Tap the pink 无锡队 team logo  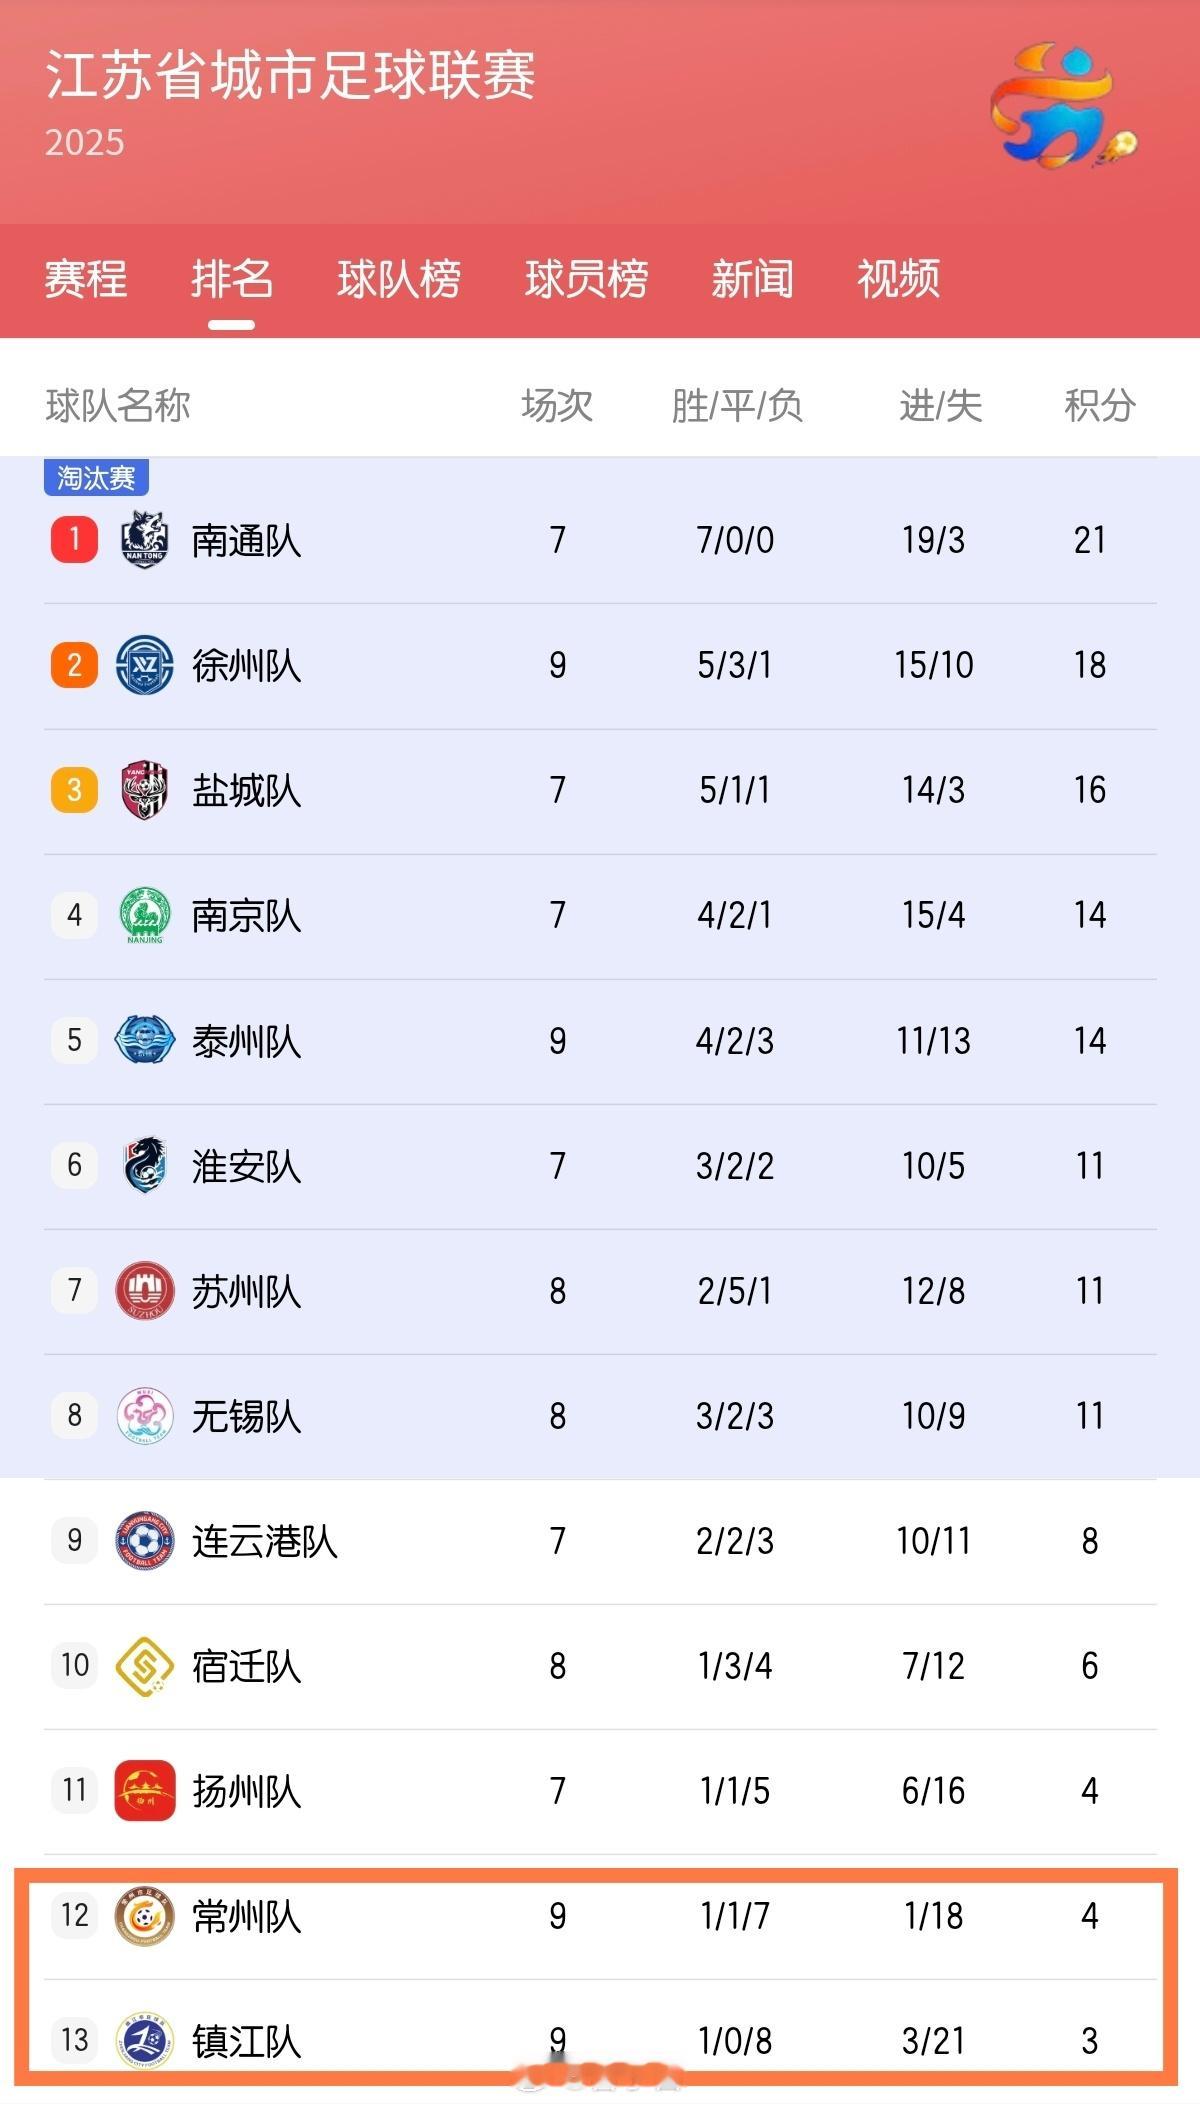point(145,1415)
